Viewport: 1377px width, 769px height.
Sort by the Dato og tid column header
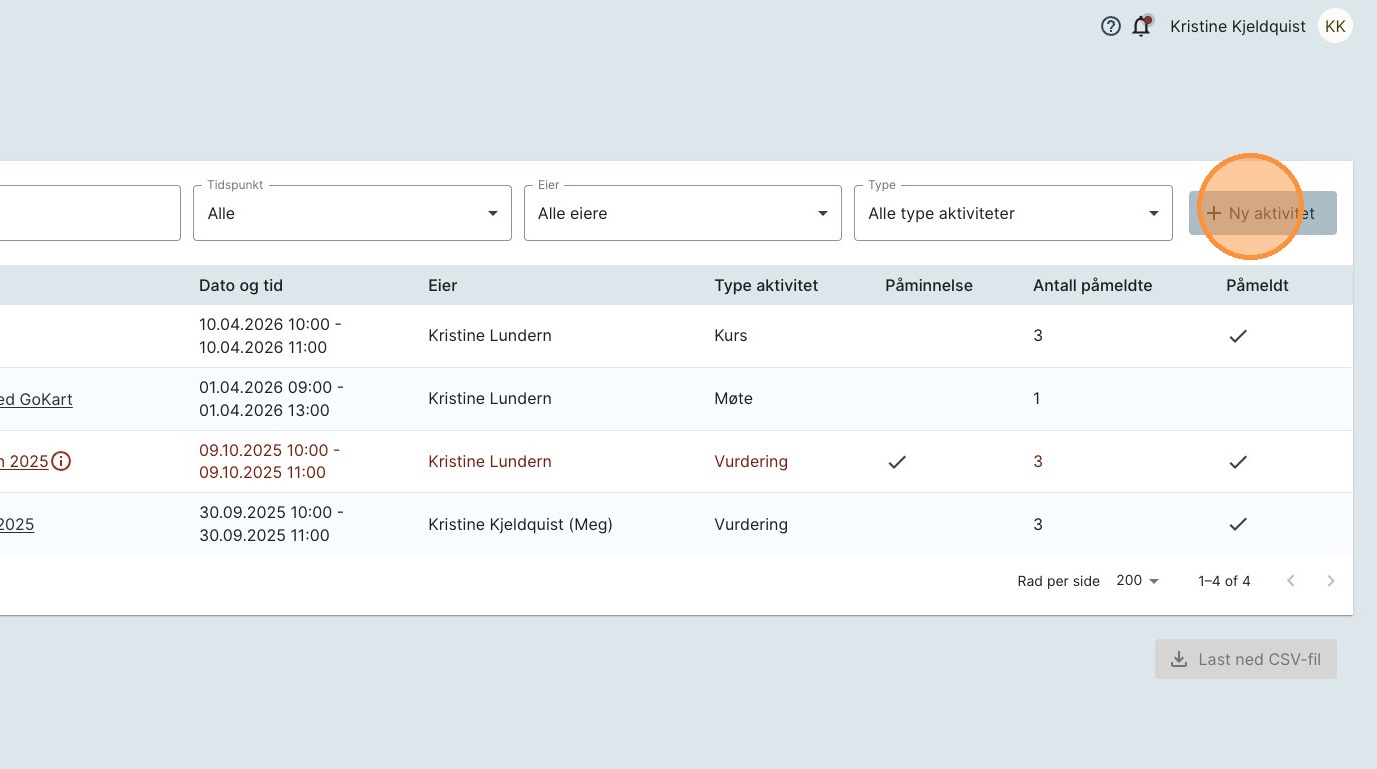tap(241, 285)
